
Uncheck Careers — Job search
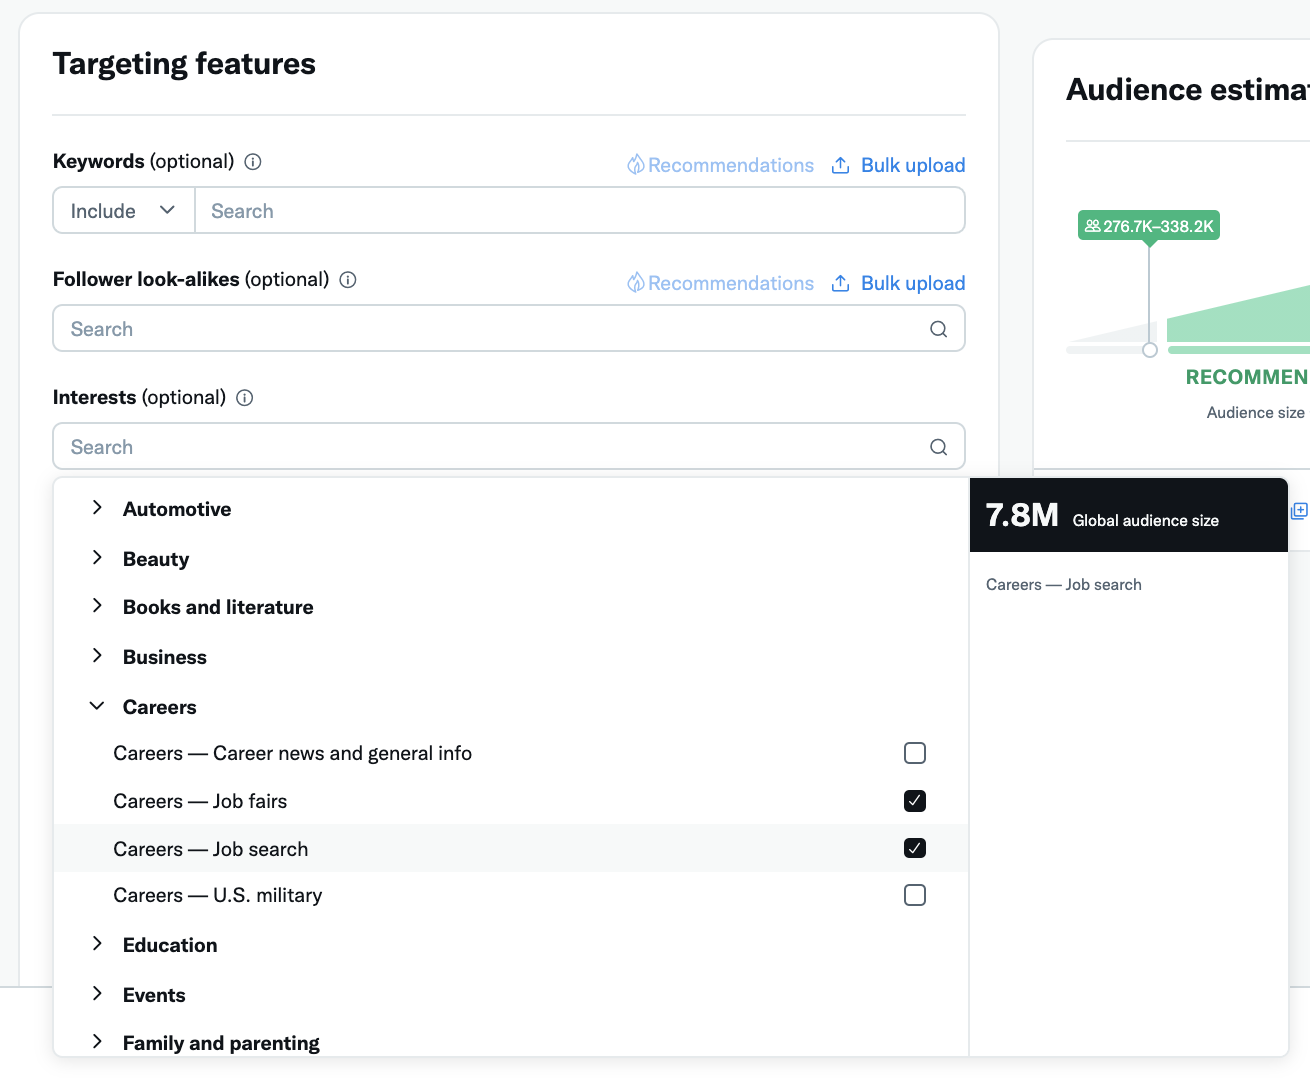pos(915,848)
